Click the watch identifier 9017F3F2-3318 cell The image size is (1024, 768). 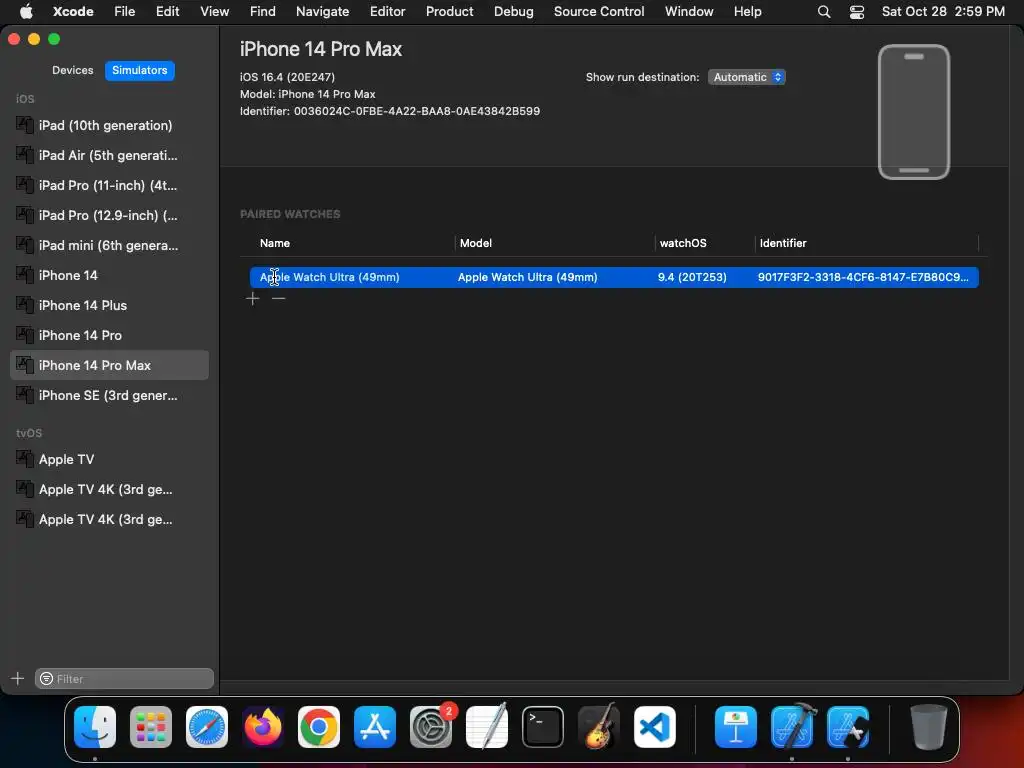click(863, 277)
